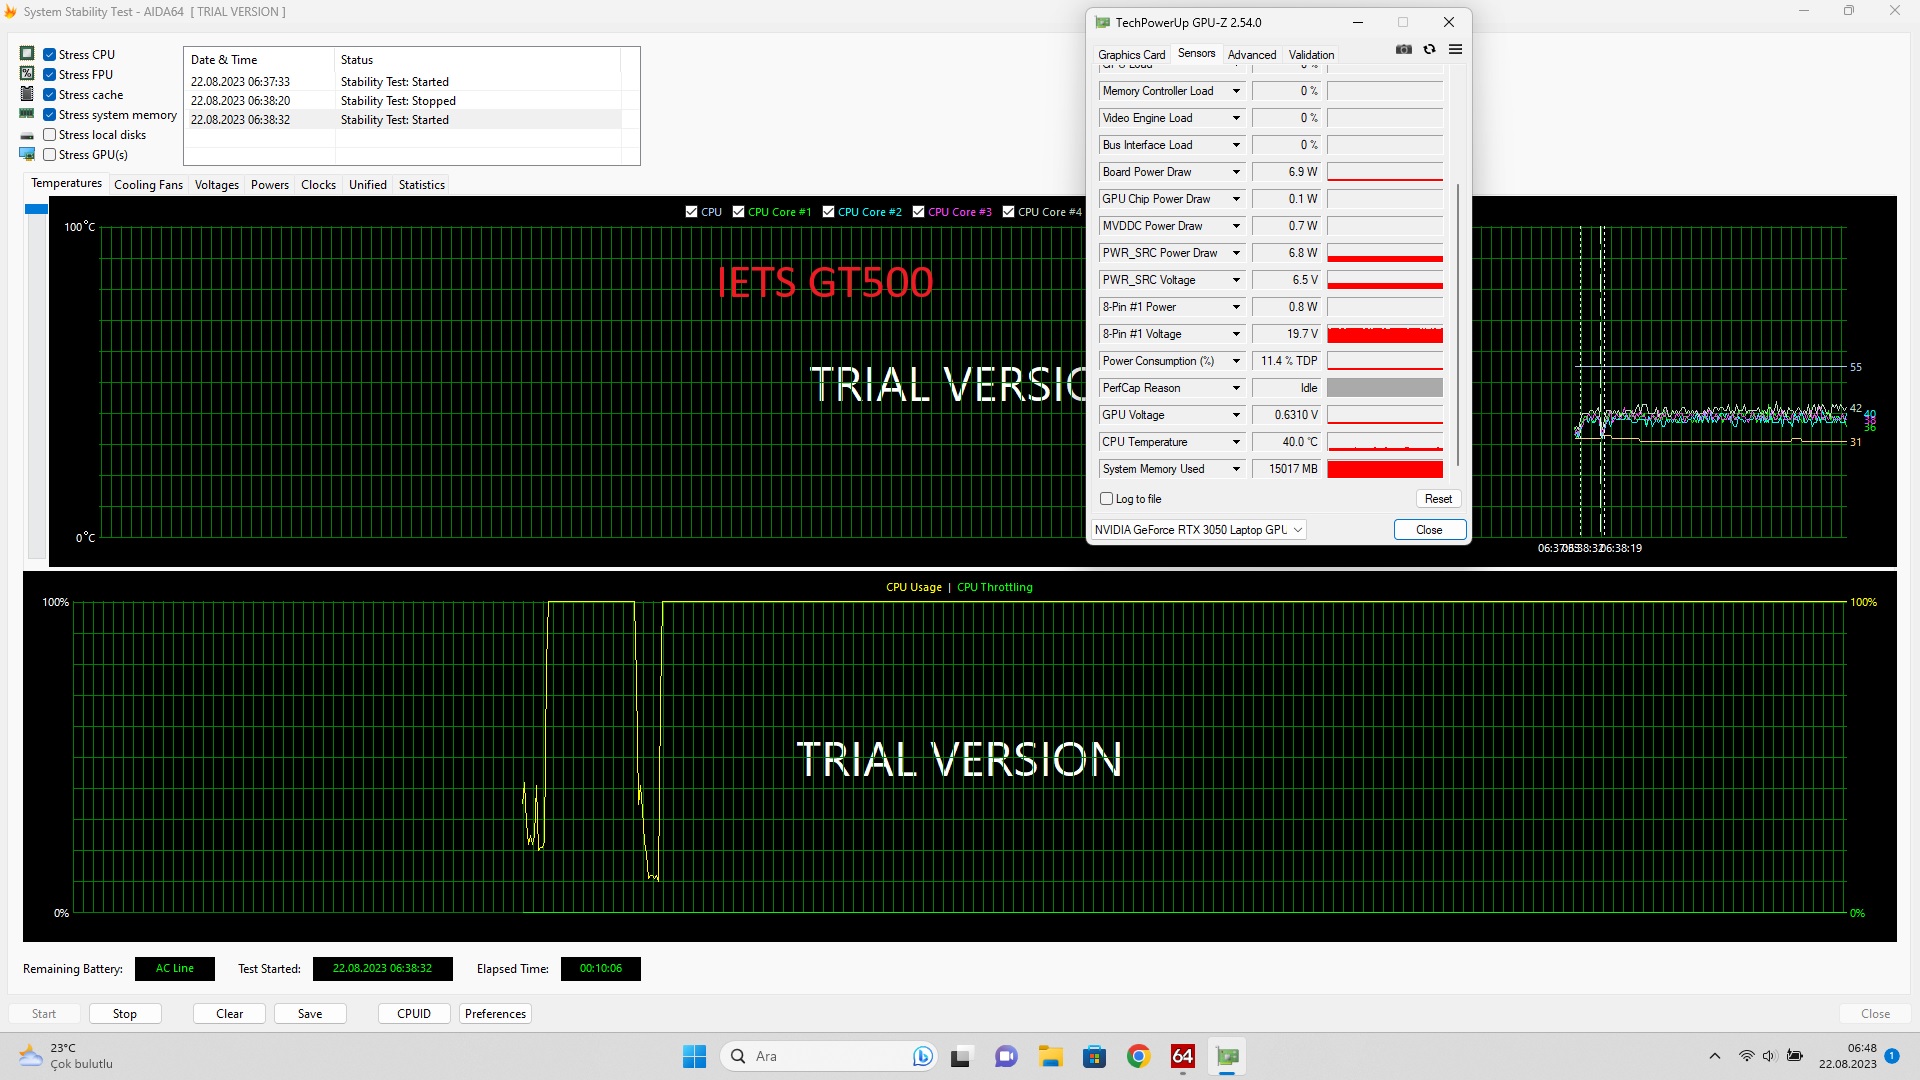Open AIDA64 icon in taskbar
This screenshot has height=1080, width=1920.
1182,1056
